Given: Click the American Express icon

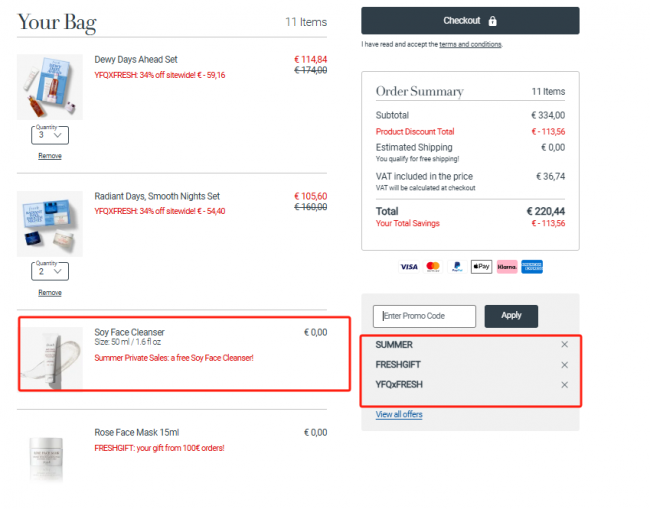Looking at the screenshot, I should [x=532, y=267].
